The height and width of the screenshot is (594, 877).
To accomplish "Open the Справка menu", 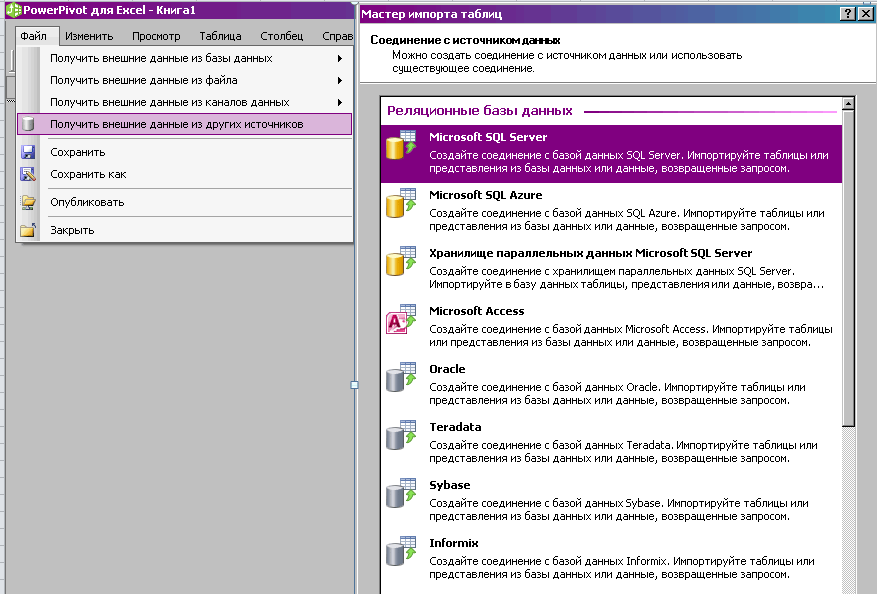I will pos(337,36).
